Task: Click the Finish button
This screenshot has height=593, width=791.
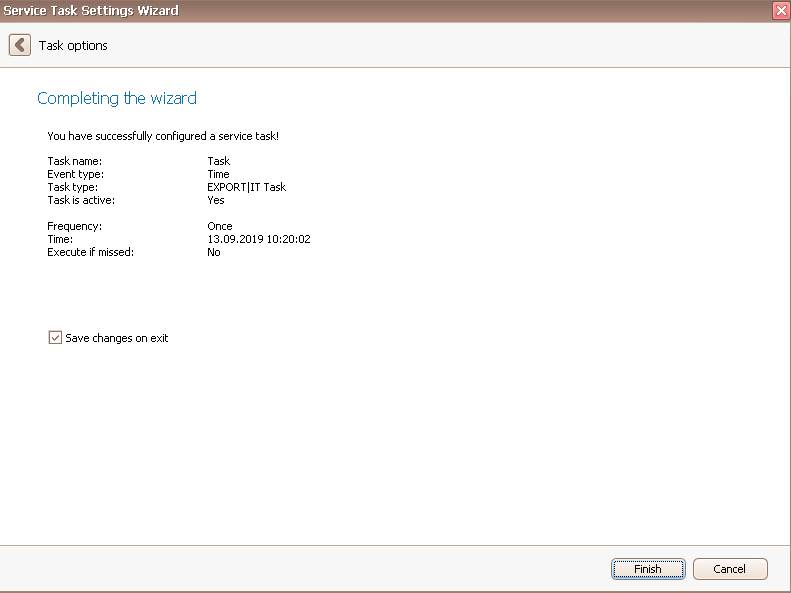Action: [x=648, y=569]
